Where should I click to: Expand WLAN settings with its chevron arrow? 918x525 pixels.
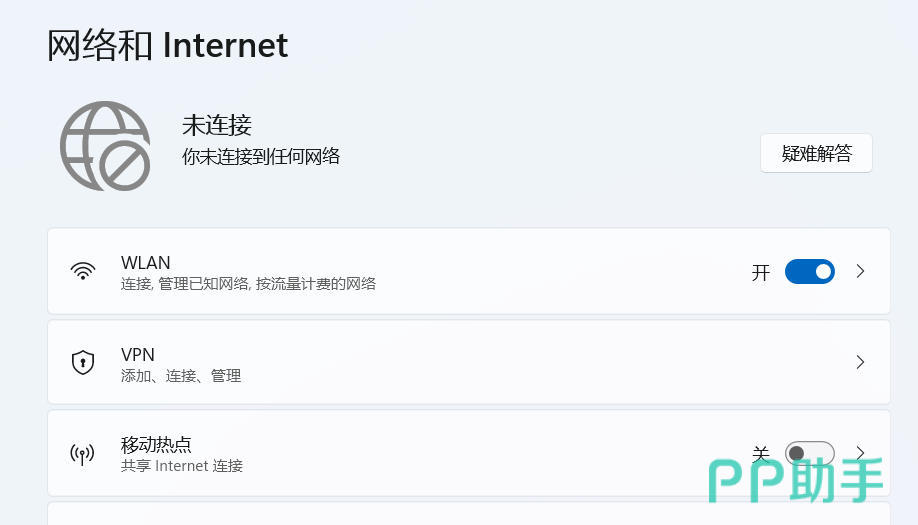[860, 271]
